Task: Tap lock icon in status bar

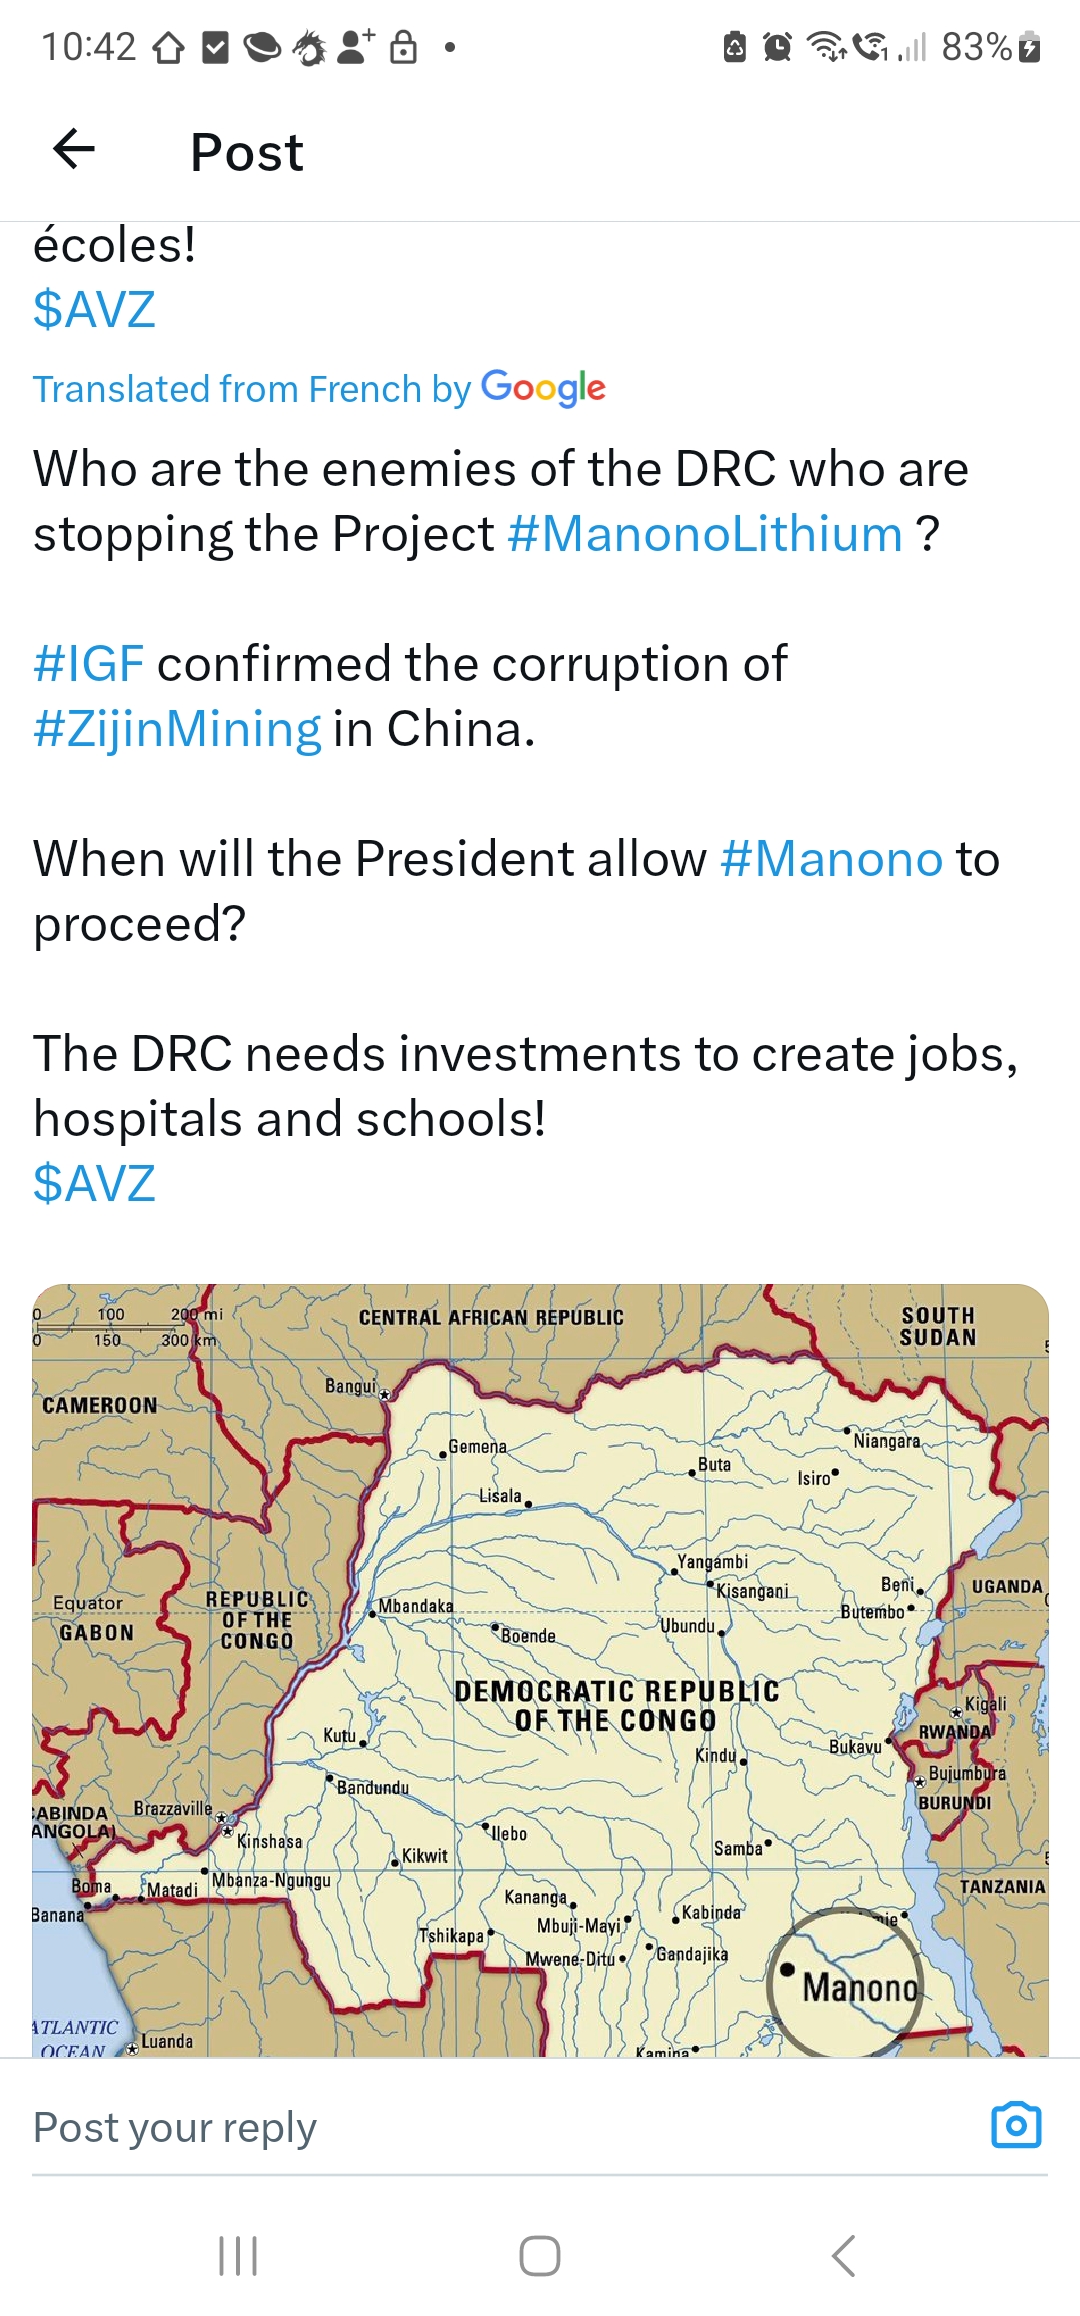Action: pyautogui.click(x=403, y=47)
